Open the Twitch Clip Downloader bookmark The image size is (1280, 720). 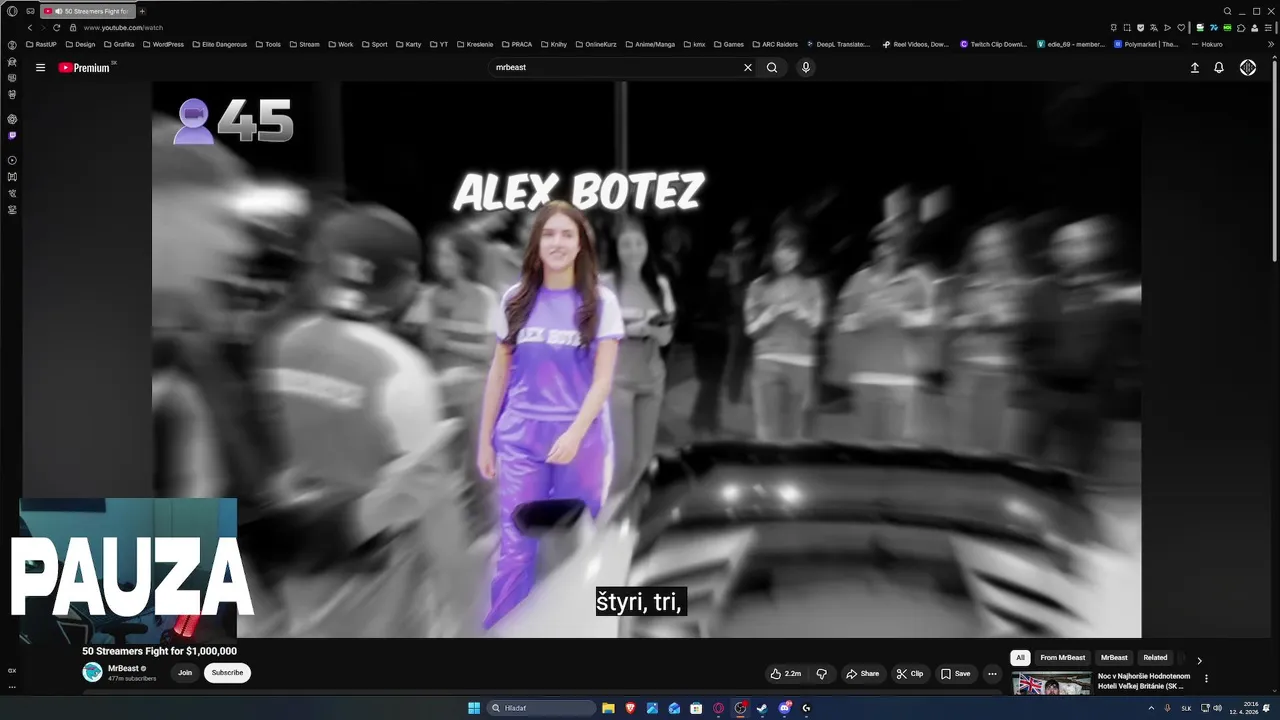pos(994,44)
